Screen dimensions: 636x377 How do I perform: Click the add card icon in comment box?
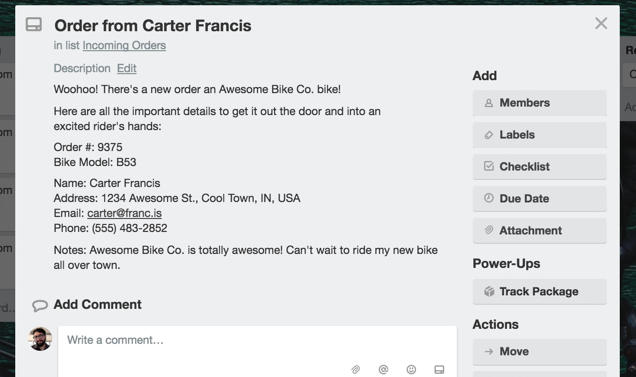coord(439,369)
